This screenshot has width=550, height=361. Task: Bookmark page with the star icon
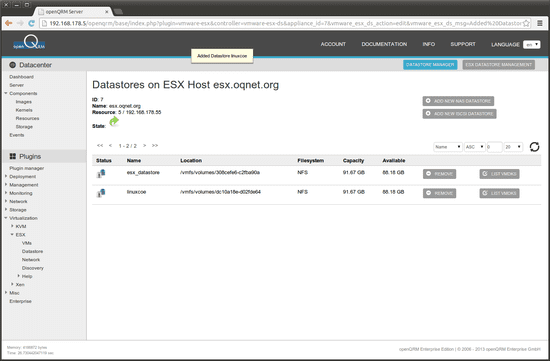pos(526,24)
